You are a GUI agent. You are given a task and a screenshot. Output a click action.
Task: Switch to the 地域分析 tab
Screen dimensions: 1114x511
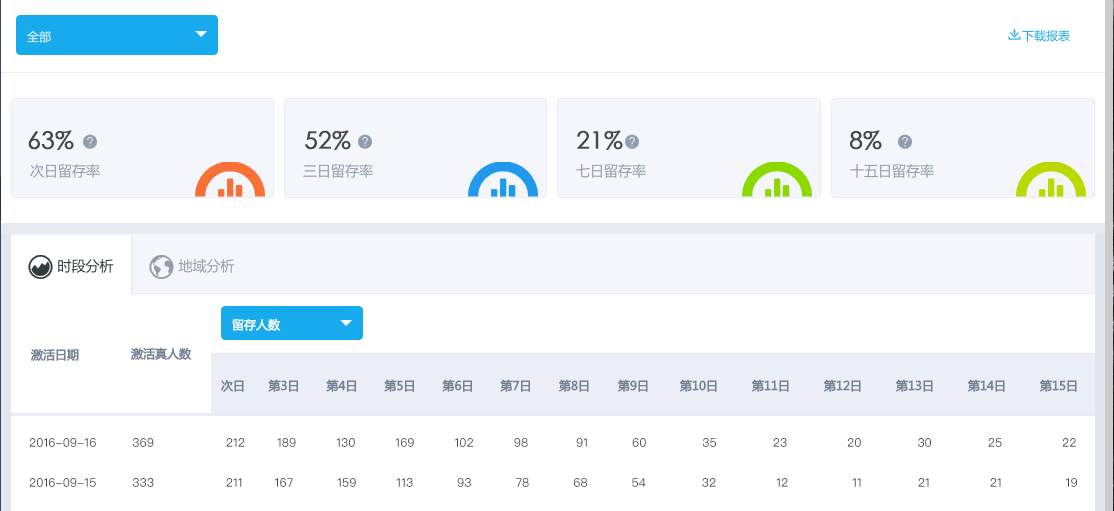point(192,267)
